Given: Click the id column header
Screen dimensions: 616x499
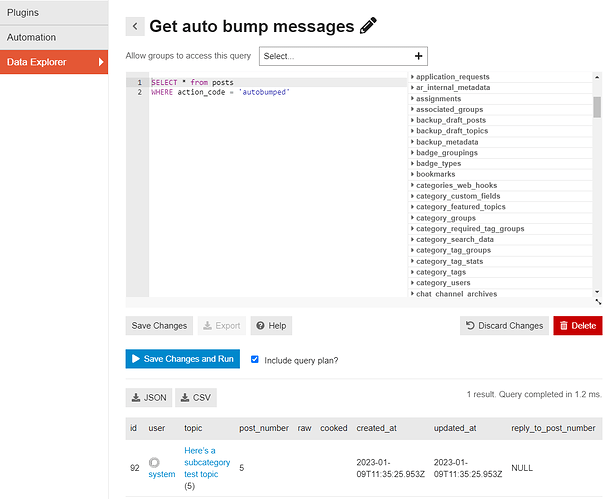Looking at the screenshot, I should pos(134,428).
